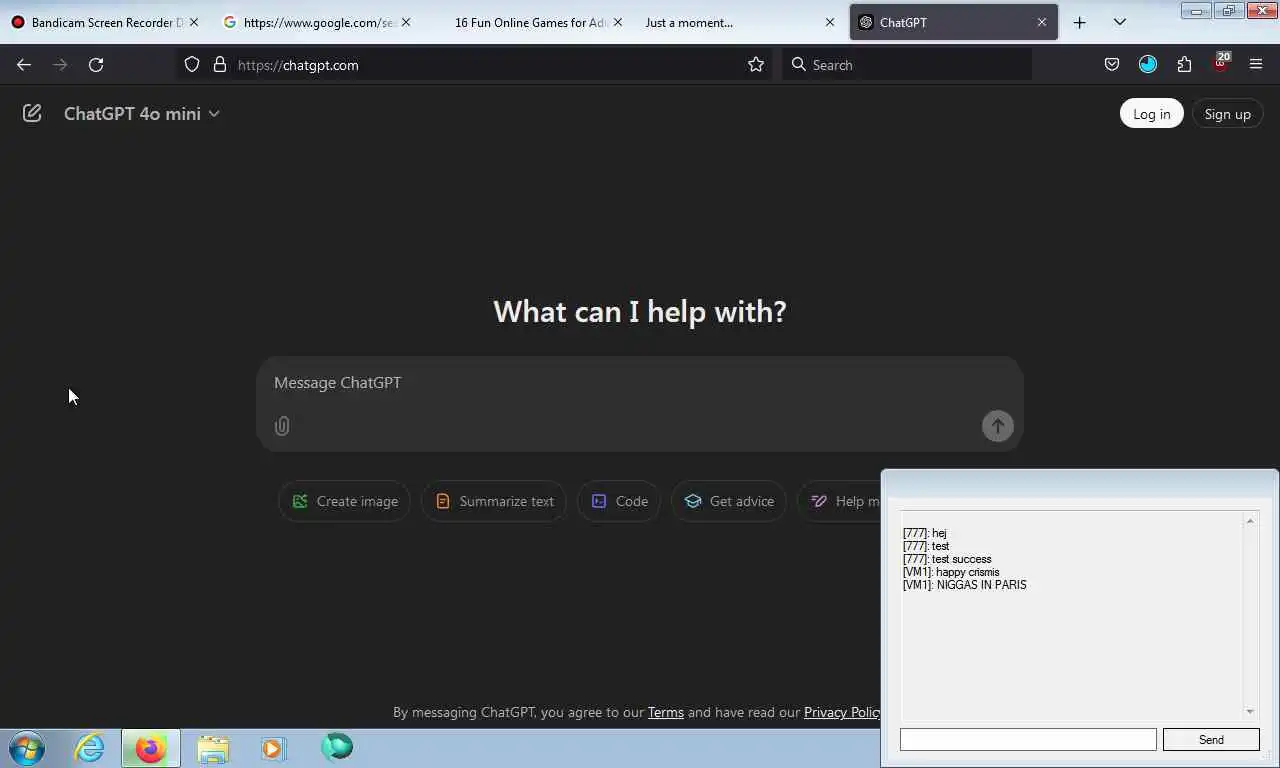Open Windows Explorer folder from taskbar

click(x=213, y=748)
